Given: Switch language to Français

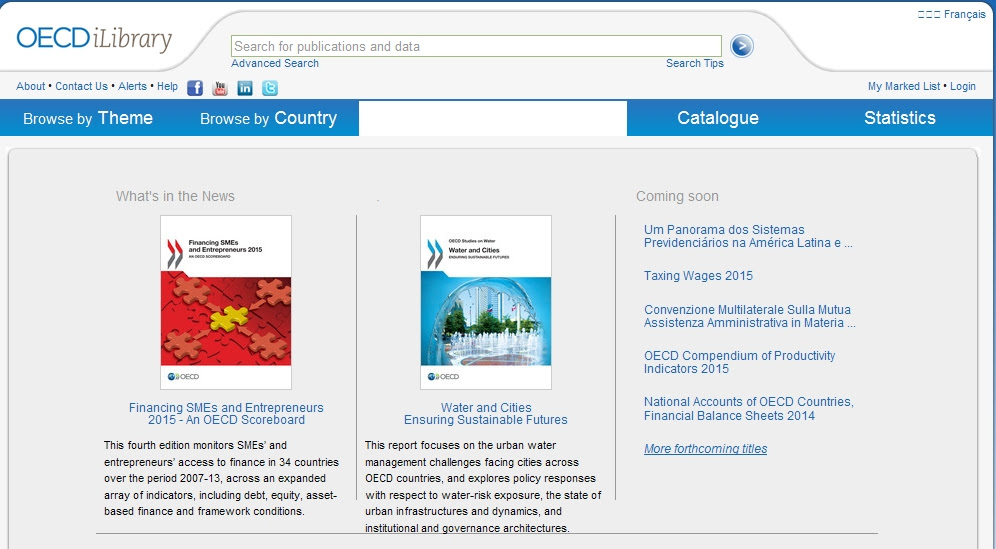Looking at the screenshot, I should click(964, 14).
